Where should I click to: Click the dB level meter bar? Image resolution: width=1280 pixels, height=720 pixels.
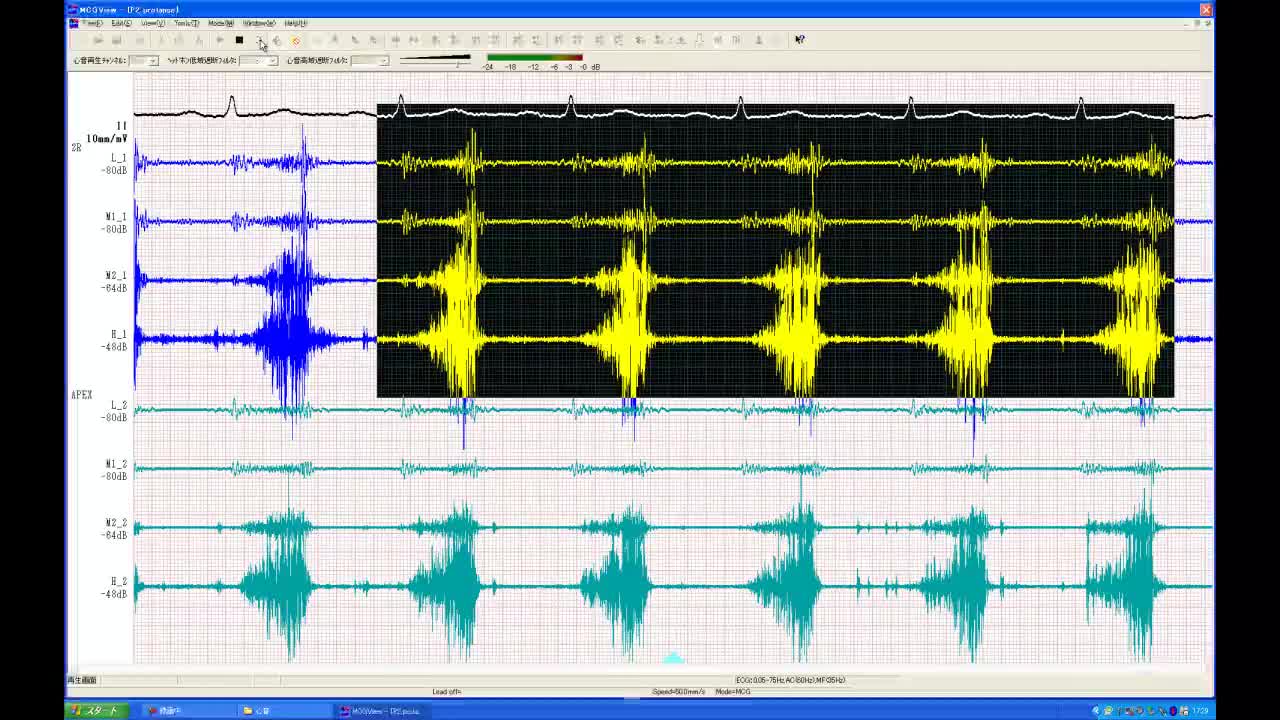(x=534, y=58)
